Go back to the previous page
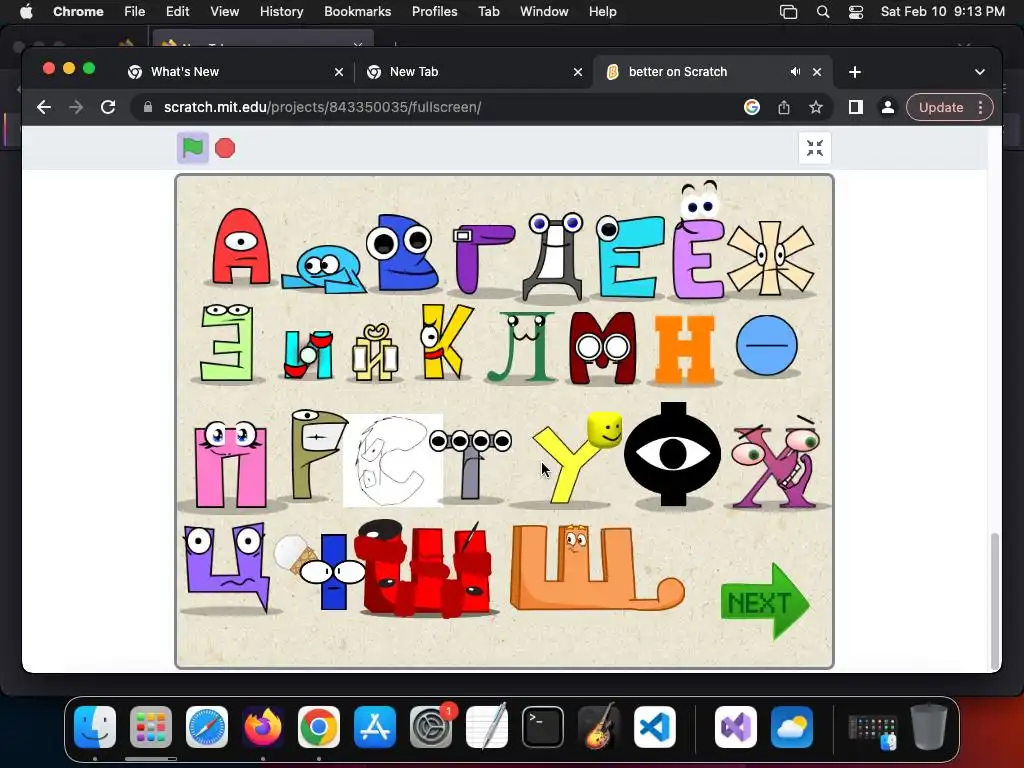The height and width of the screenshot is (768, 1024). pyautogui.click(x=44, y=107)
